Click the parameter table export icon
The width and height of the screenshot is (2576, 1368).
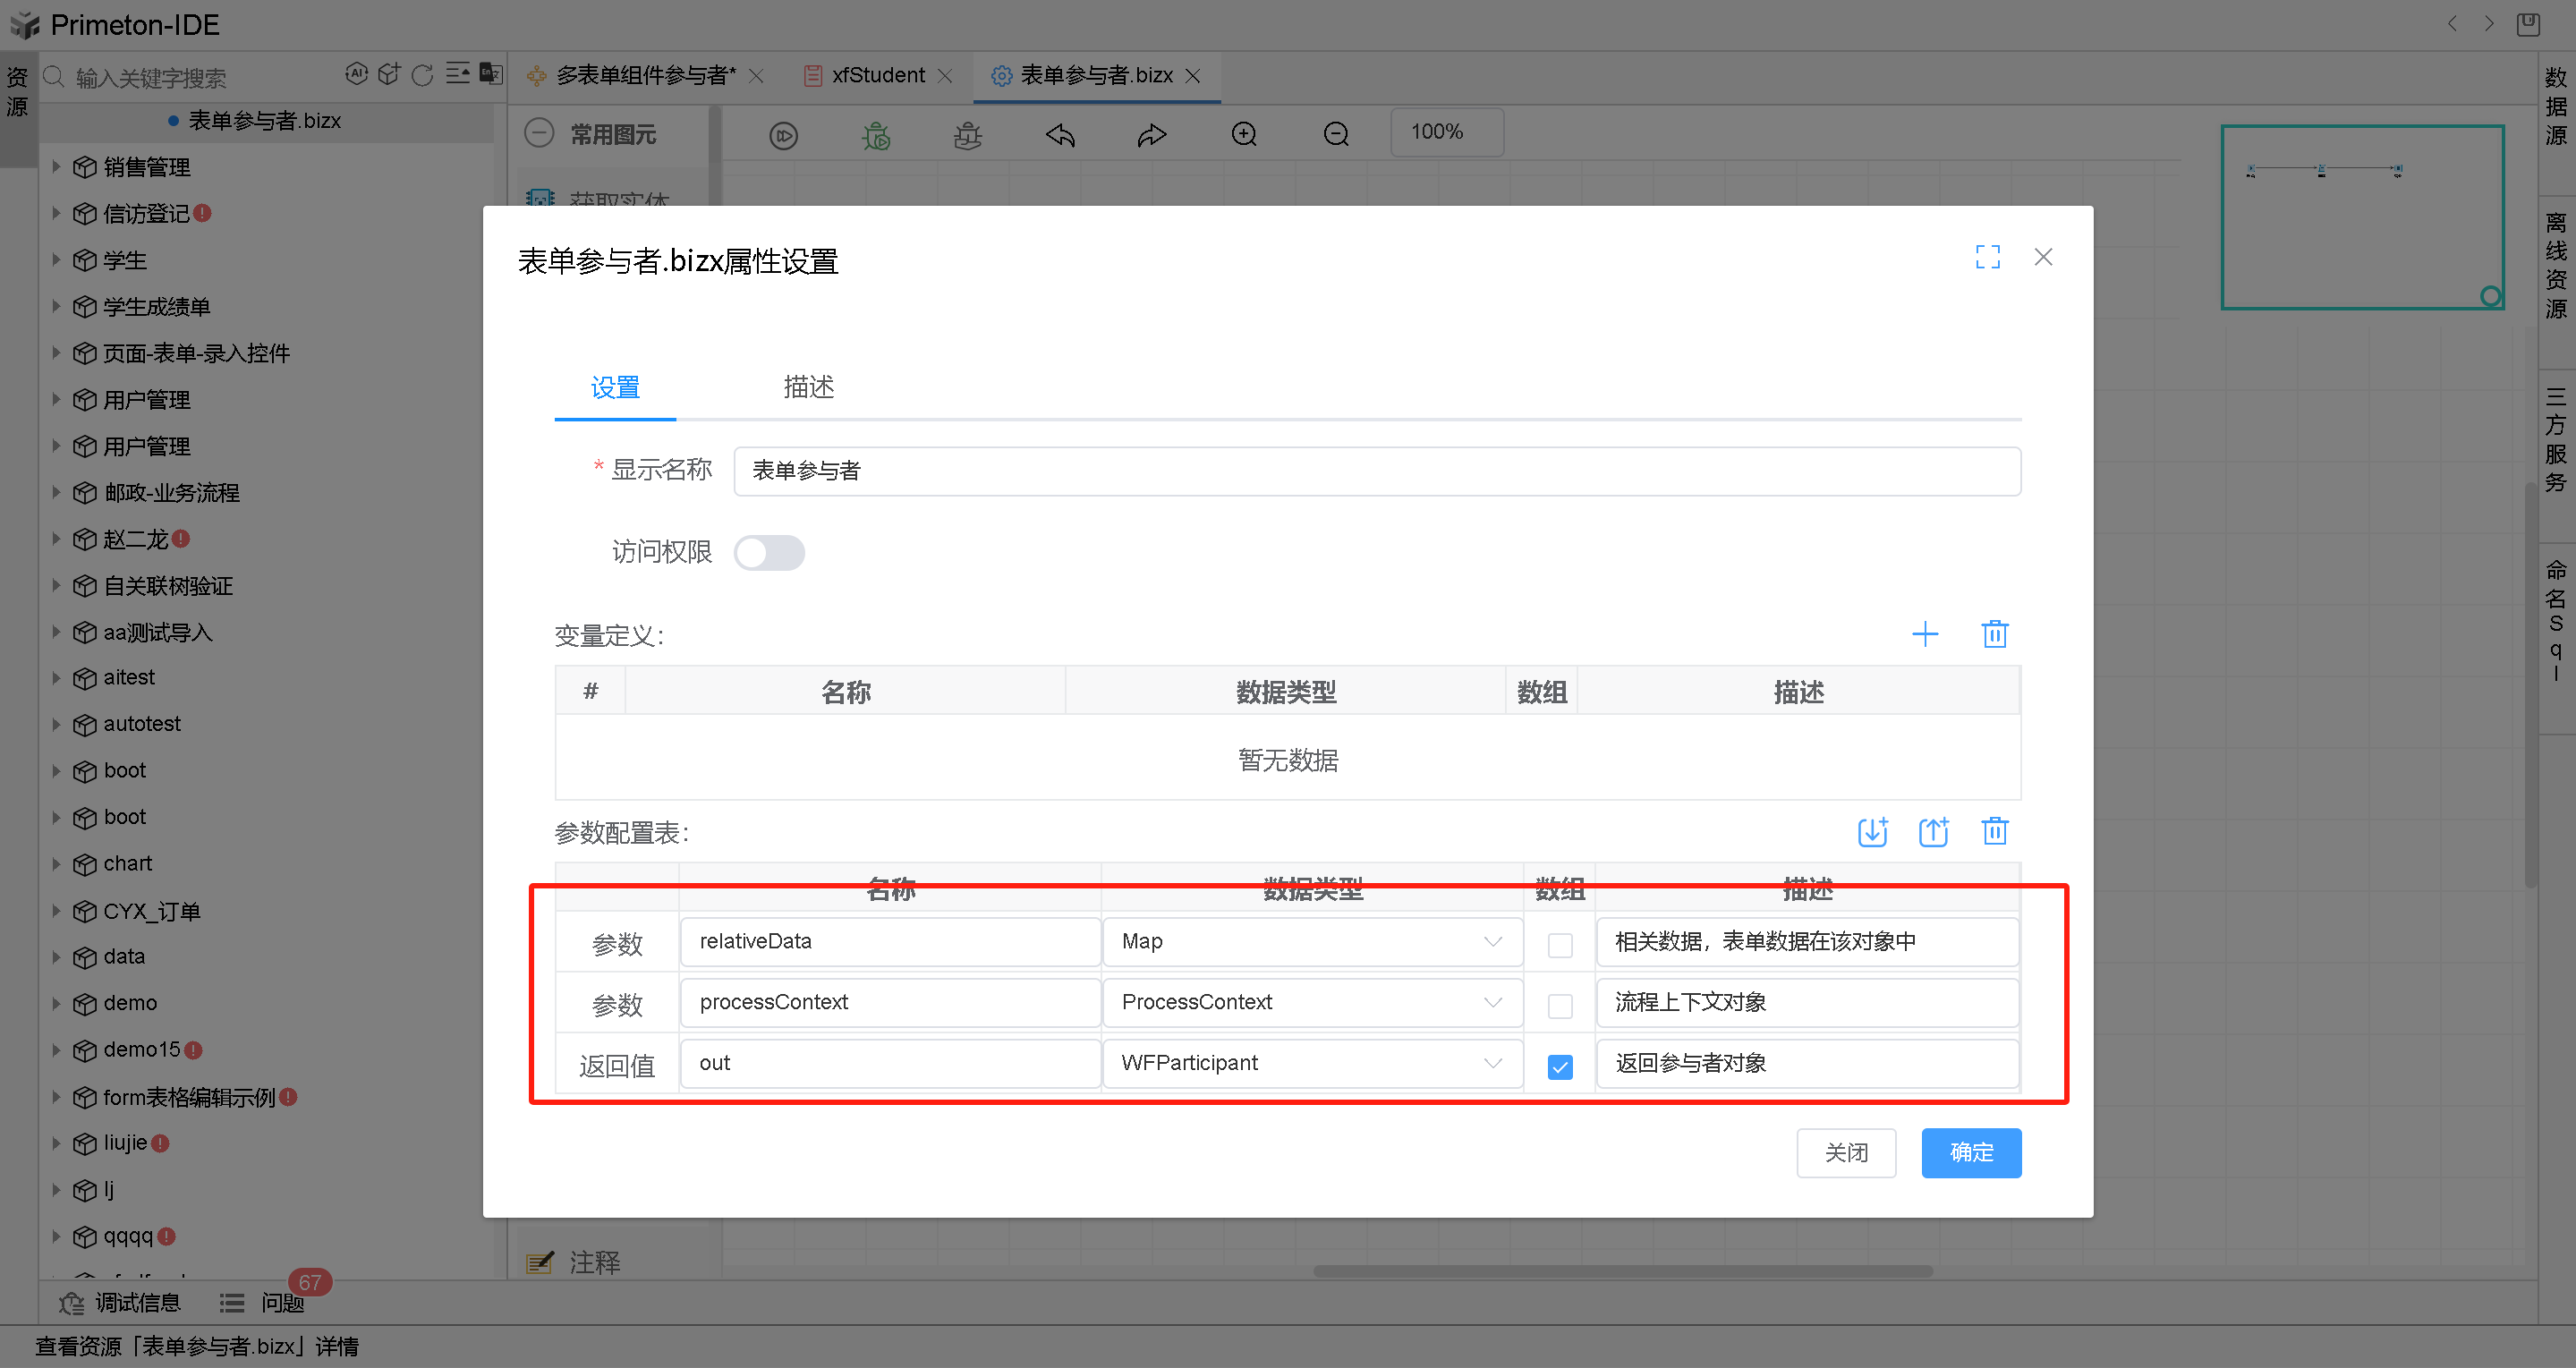(1933, 832)
